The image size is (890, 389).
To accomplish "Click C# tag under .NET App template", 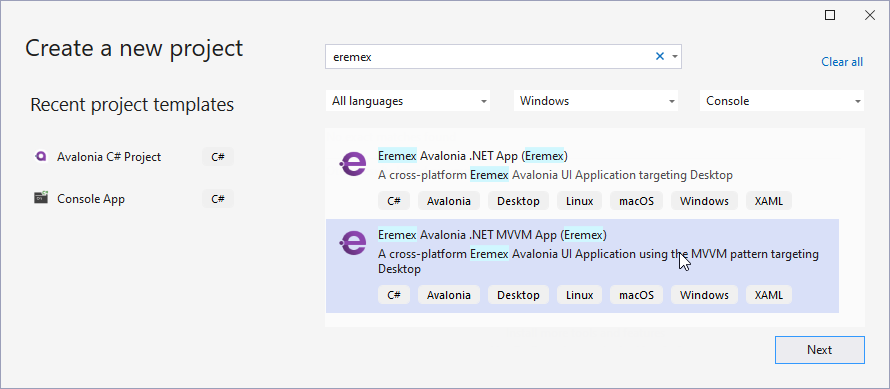I will tap(394, 201).
